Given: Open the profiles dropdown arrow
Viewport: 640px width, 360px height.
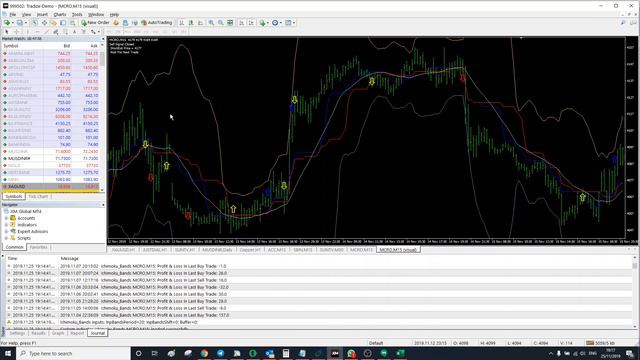Looking at the screenshot, I should (x=25, y=23).
